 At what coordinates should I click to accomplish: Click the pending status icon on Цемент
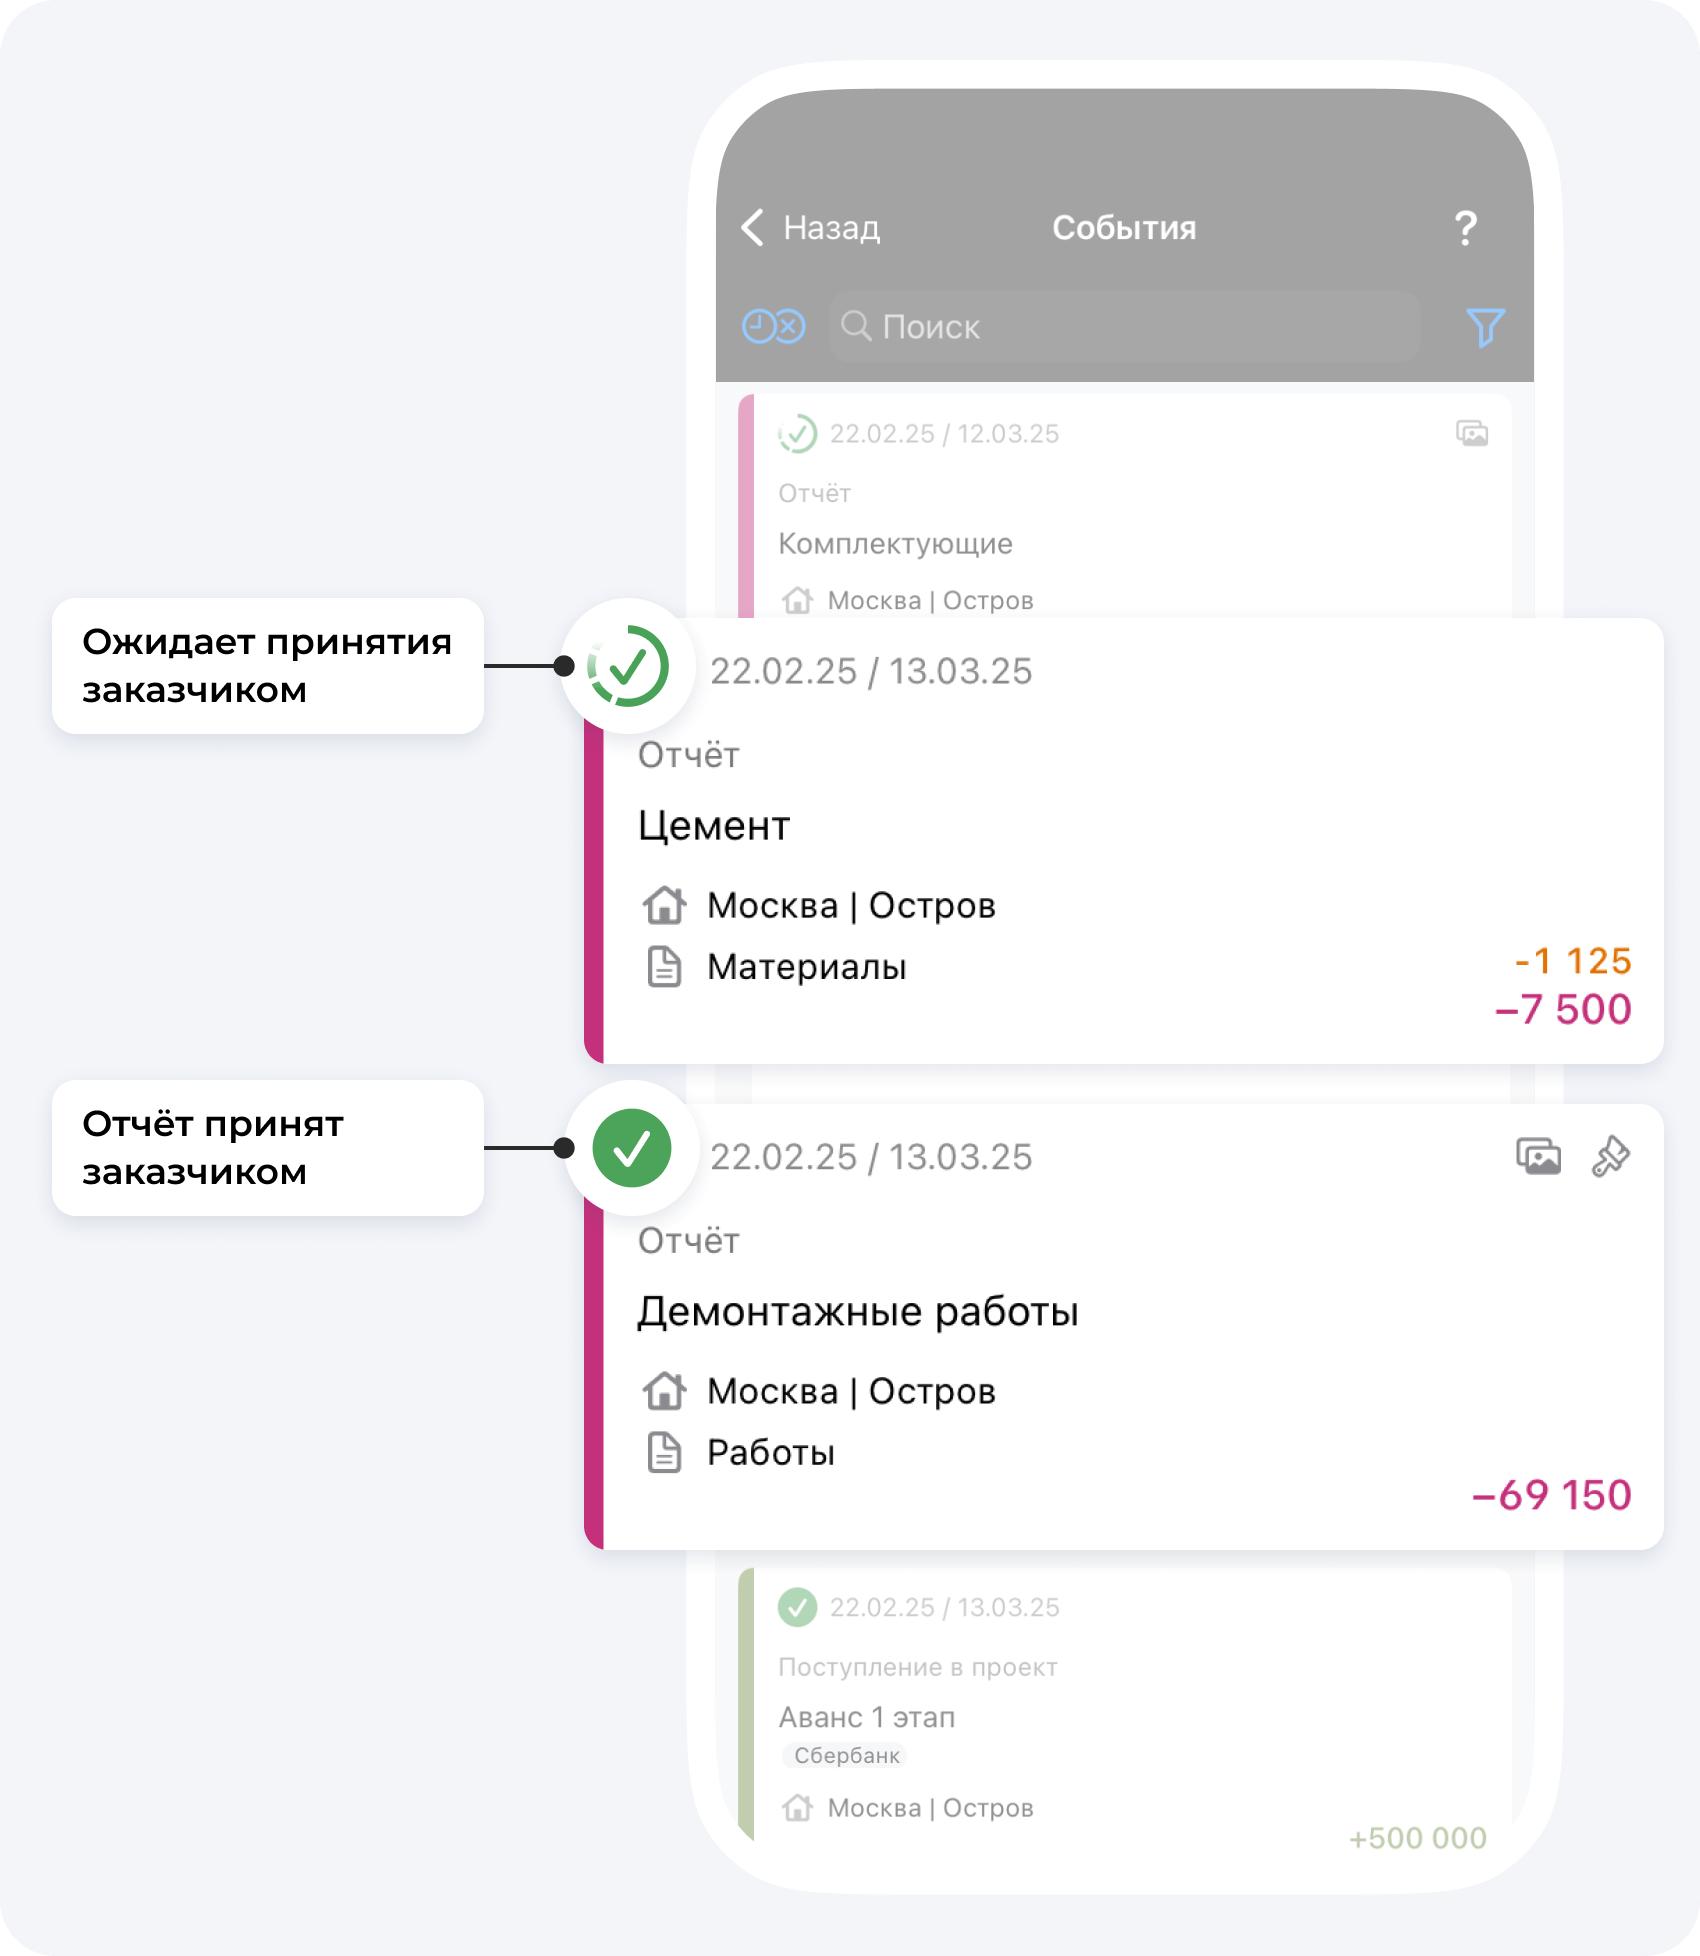point(628,666)
